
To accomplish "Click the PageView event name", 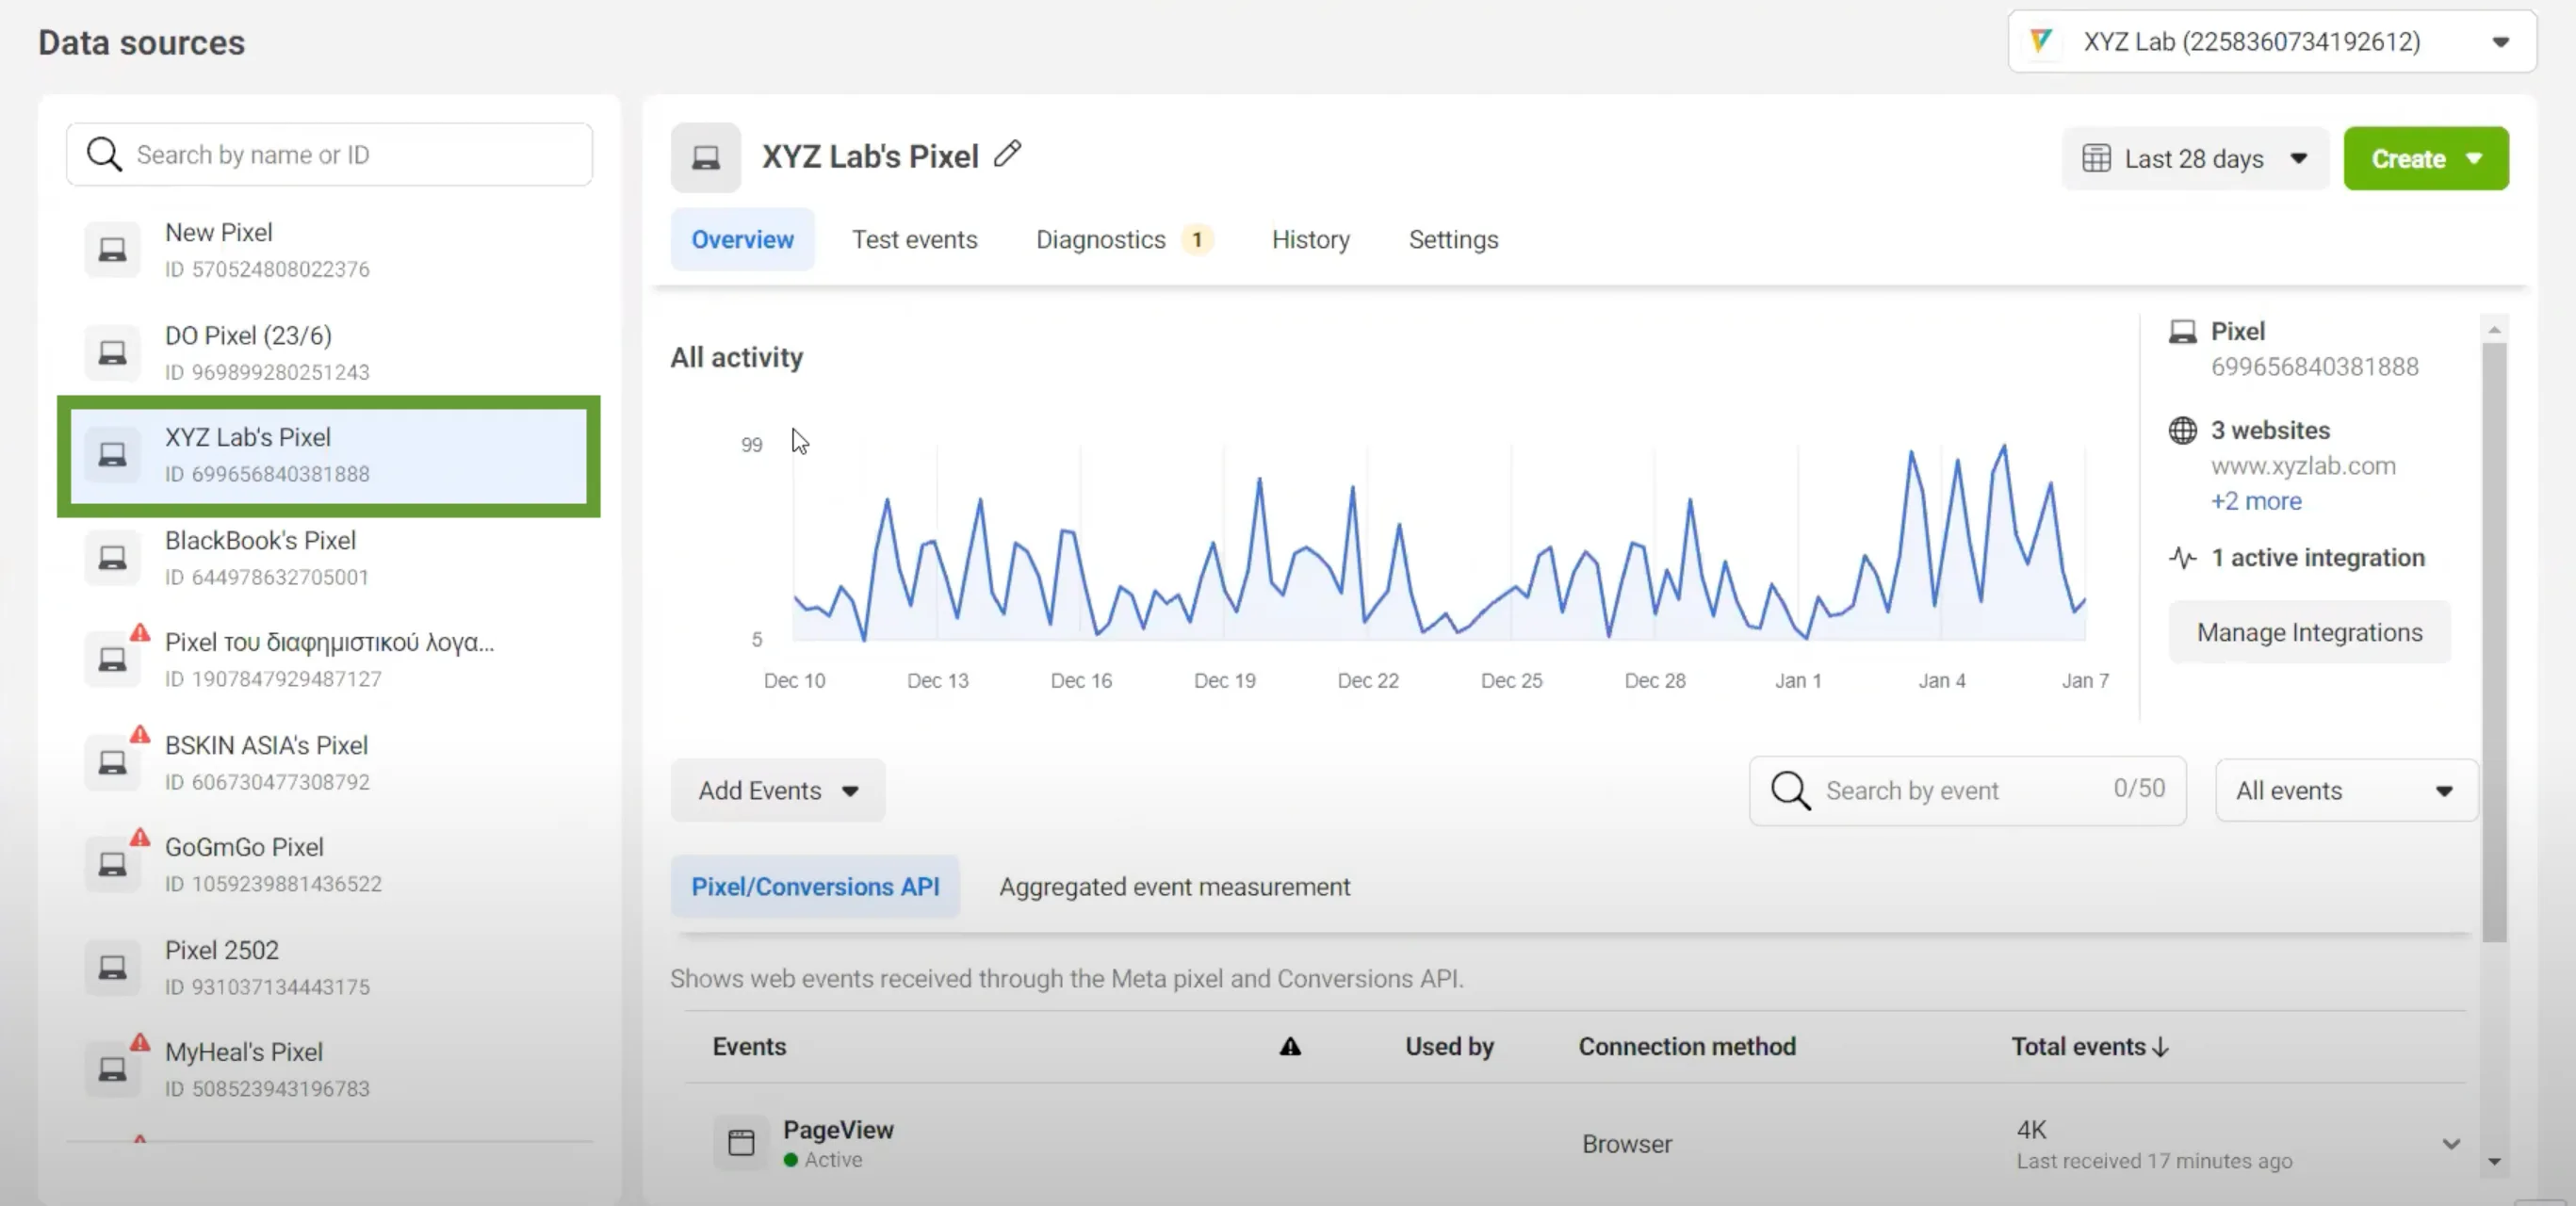I will pyautogui.click(x=838, y=1129).
